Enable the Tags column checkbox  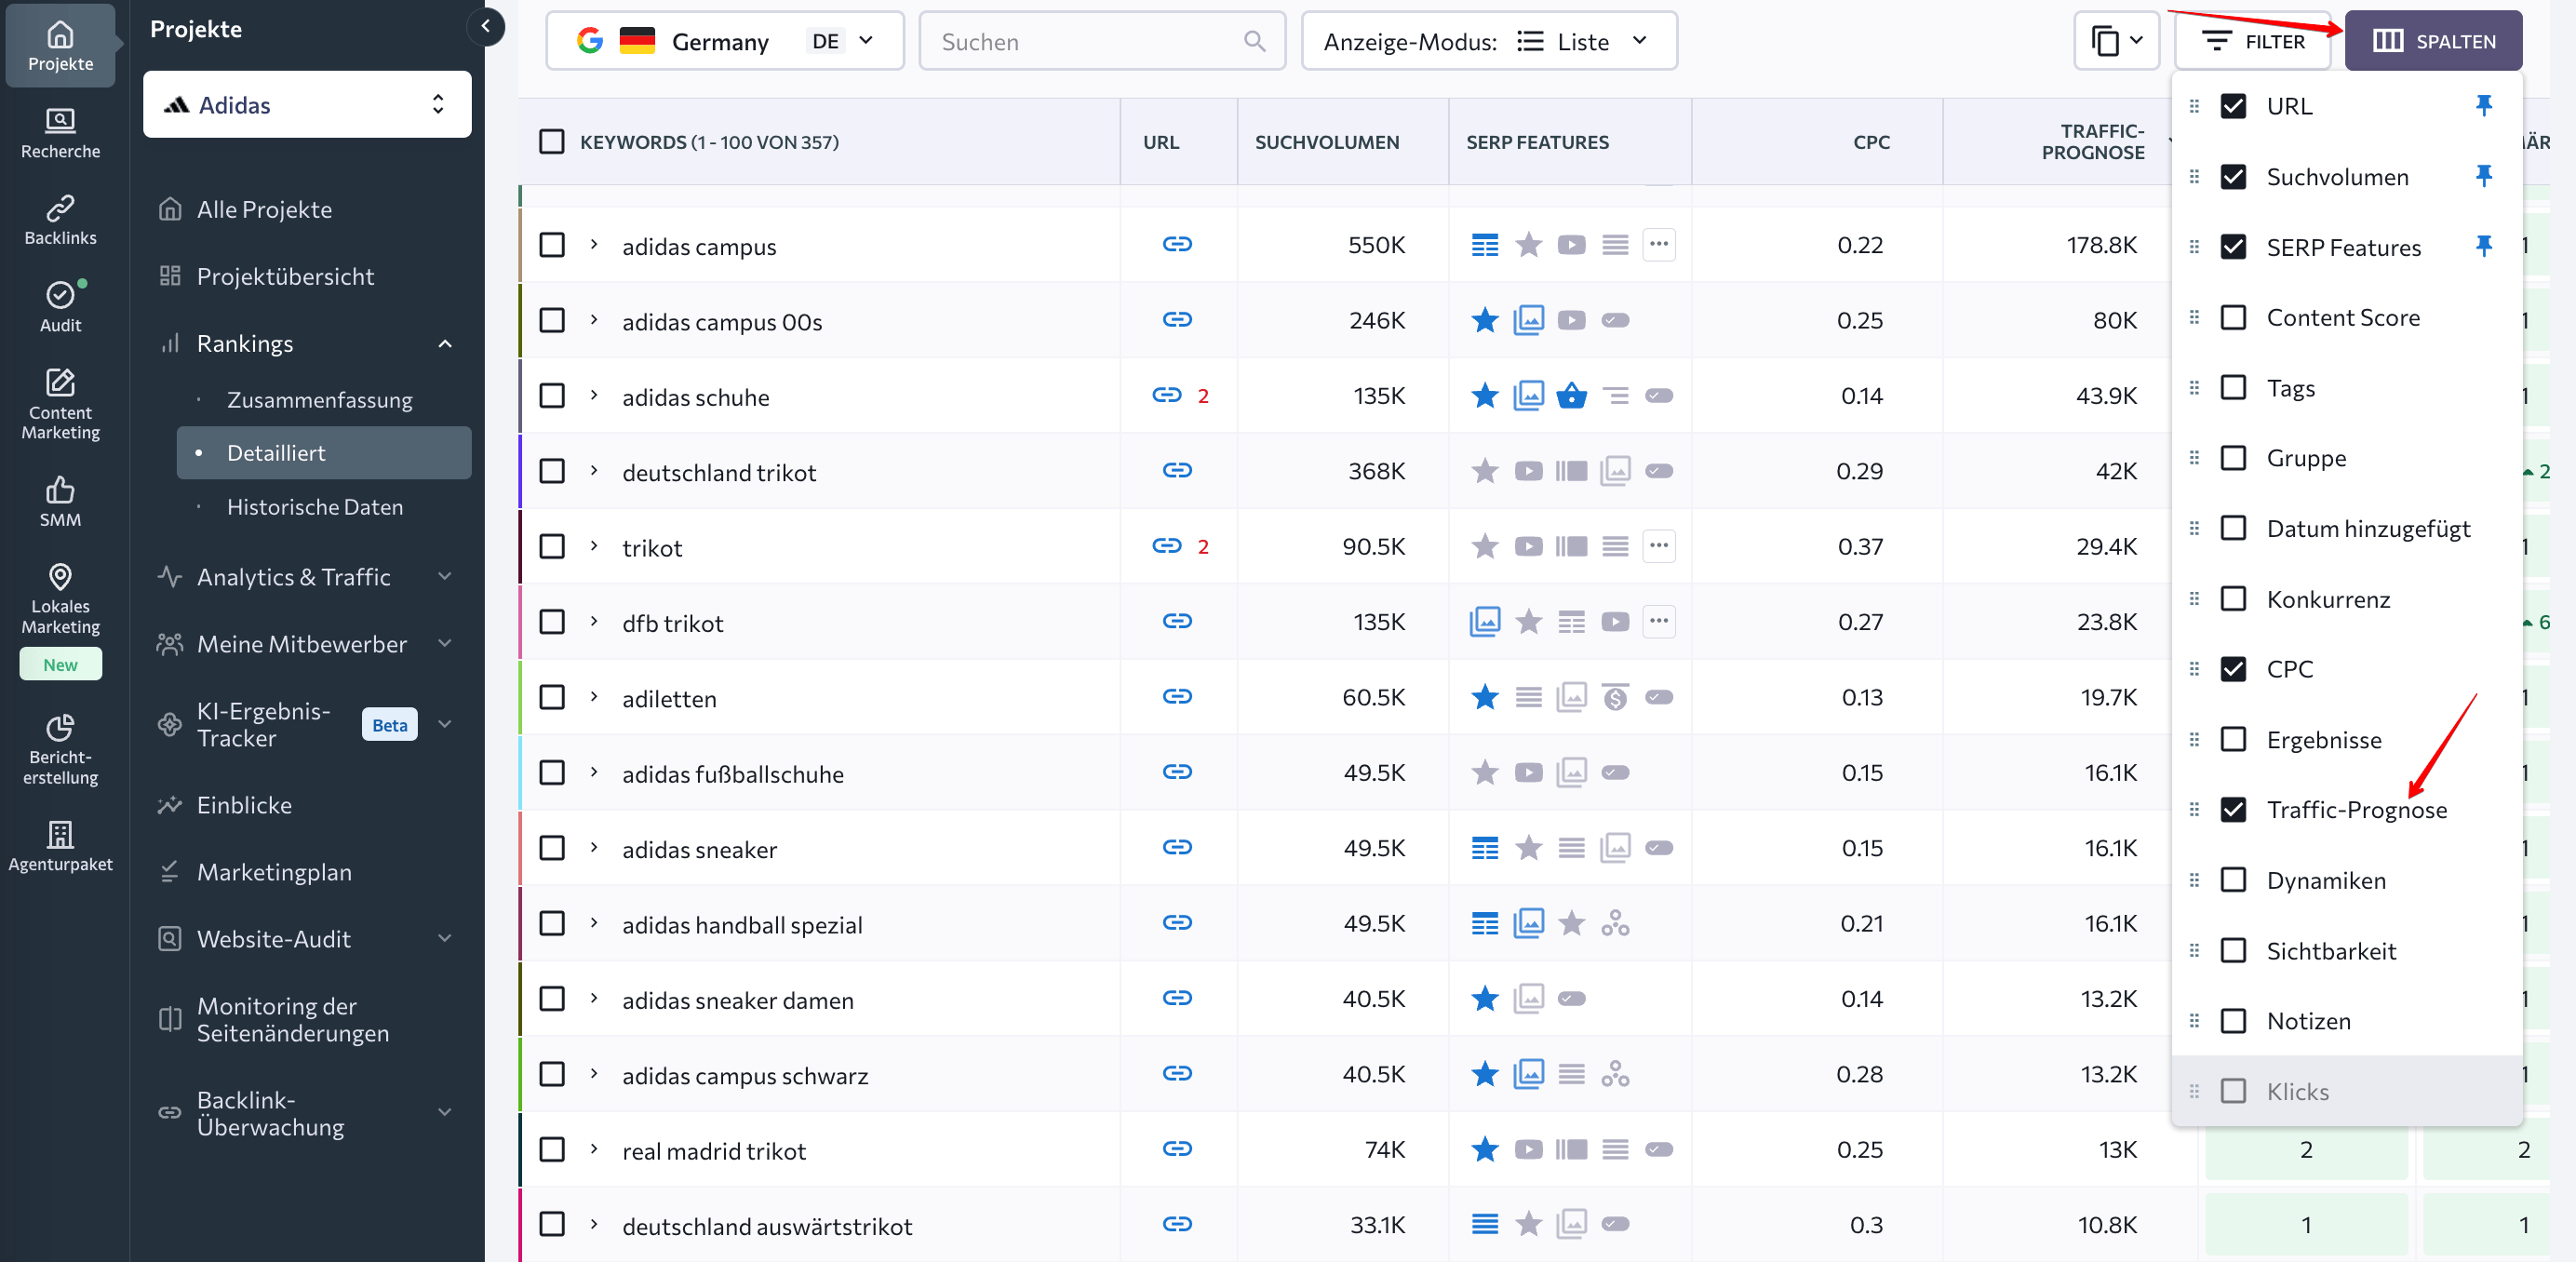(x=2234, y=387)
